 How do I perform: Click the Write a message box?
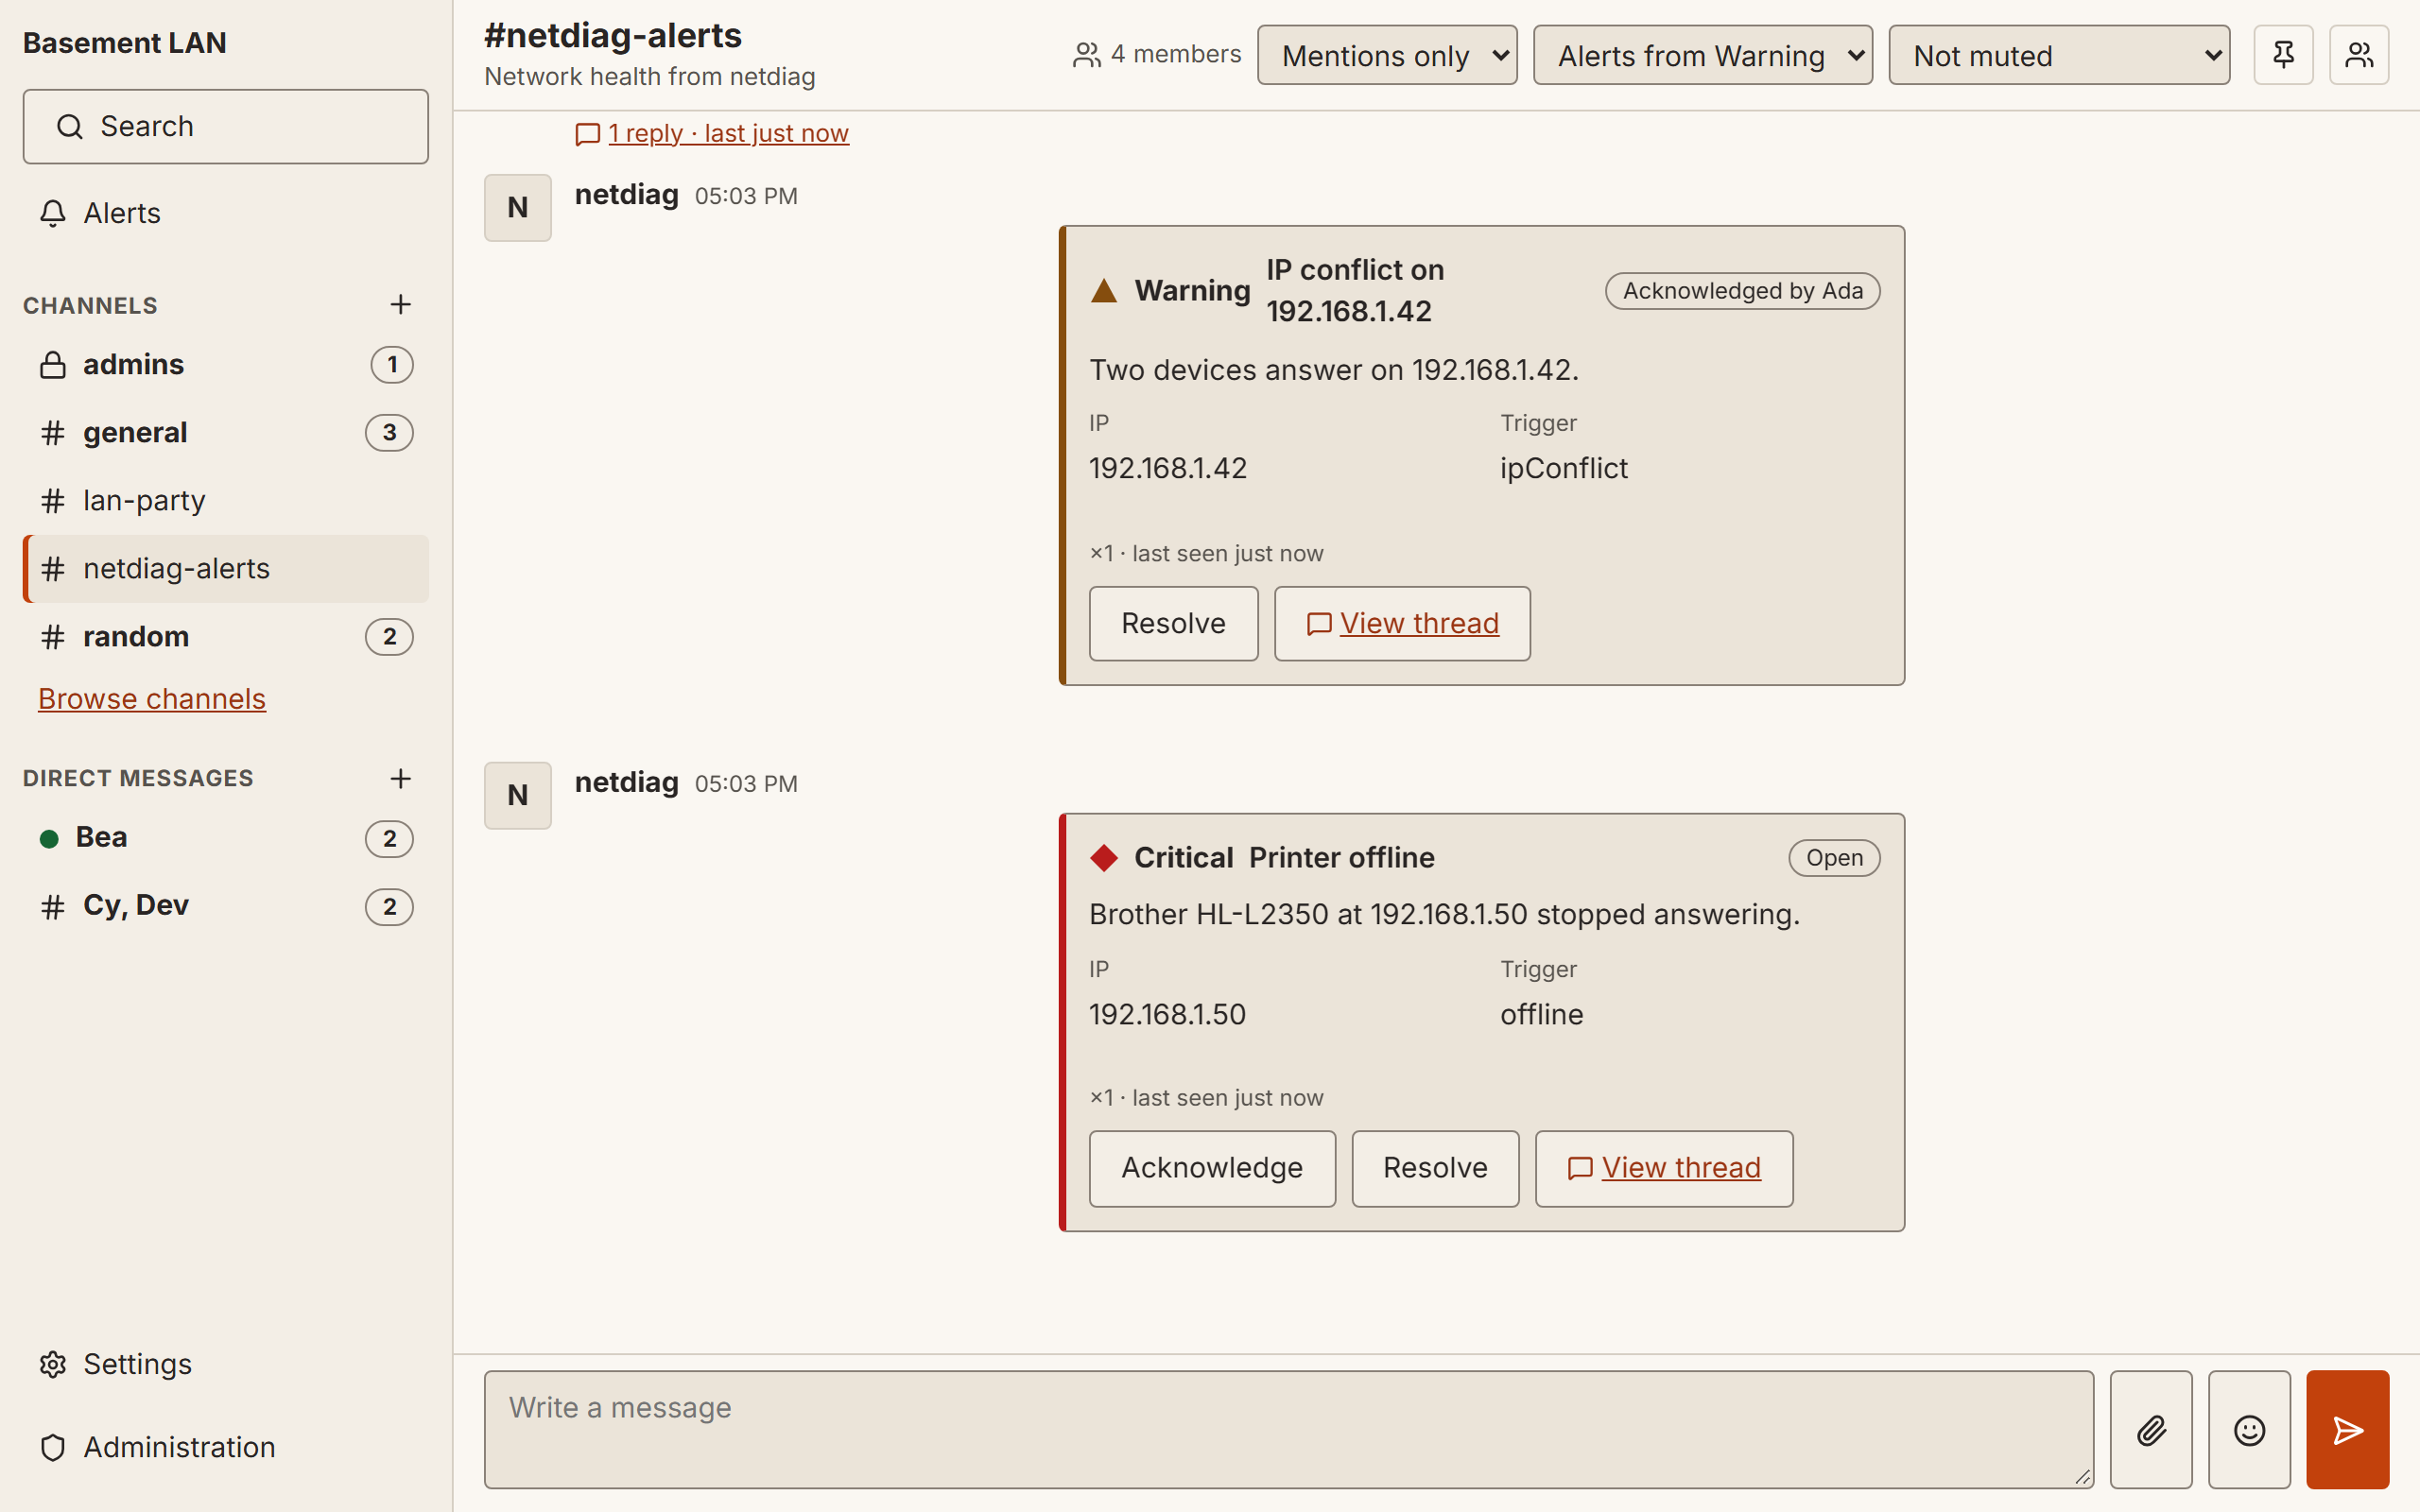tap(1288, 1429)
